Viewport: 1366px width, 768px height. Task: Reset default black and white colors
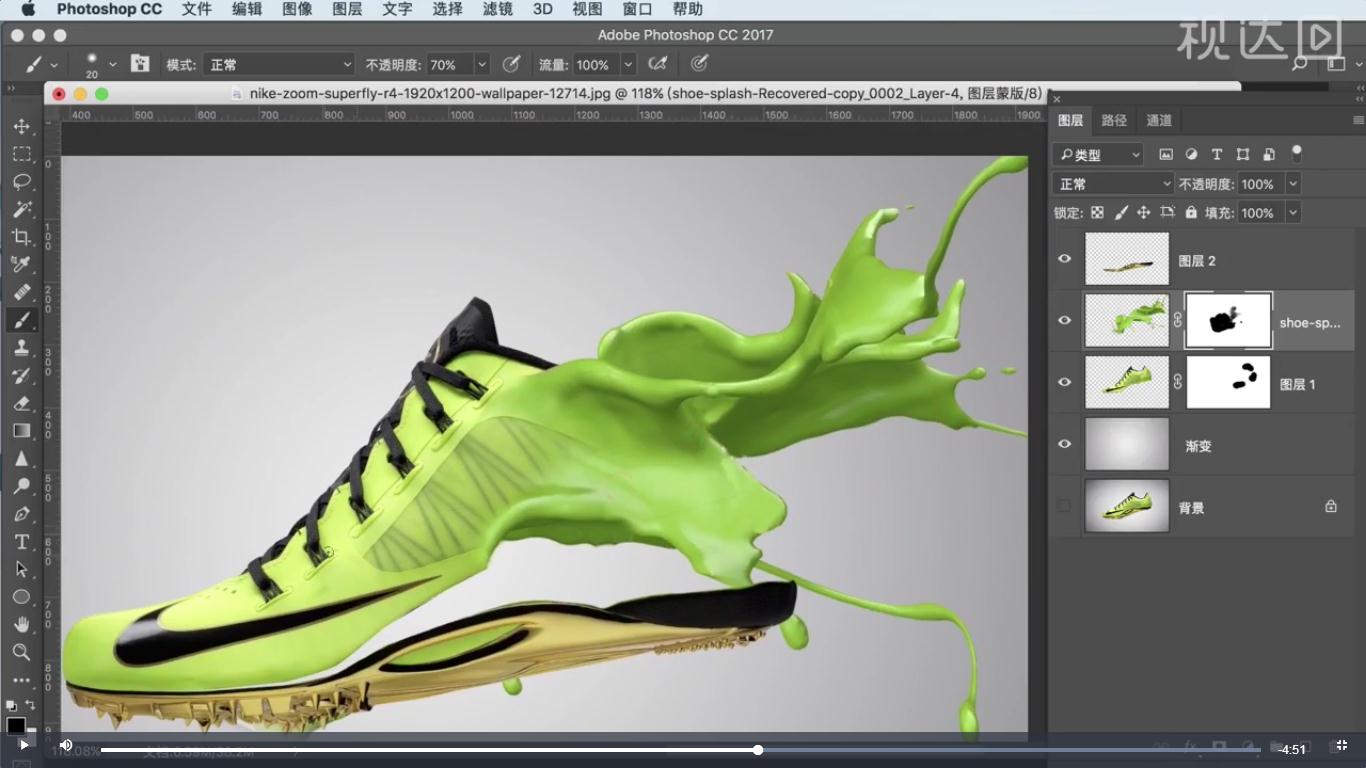(12, 705)
